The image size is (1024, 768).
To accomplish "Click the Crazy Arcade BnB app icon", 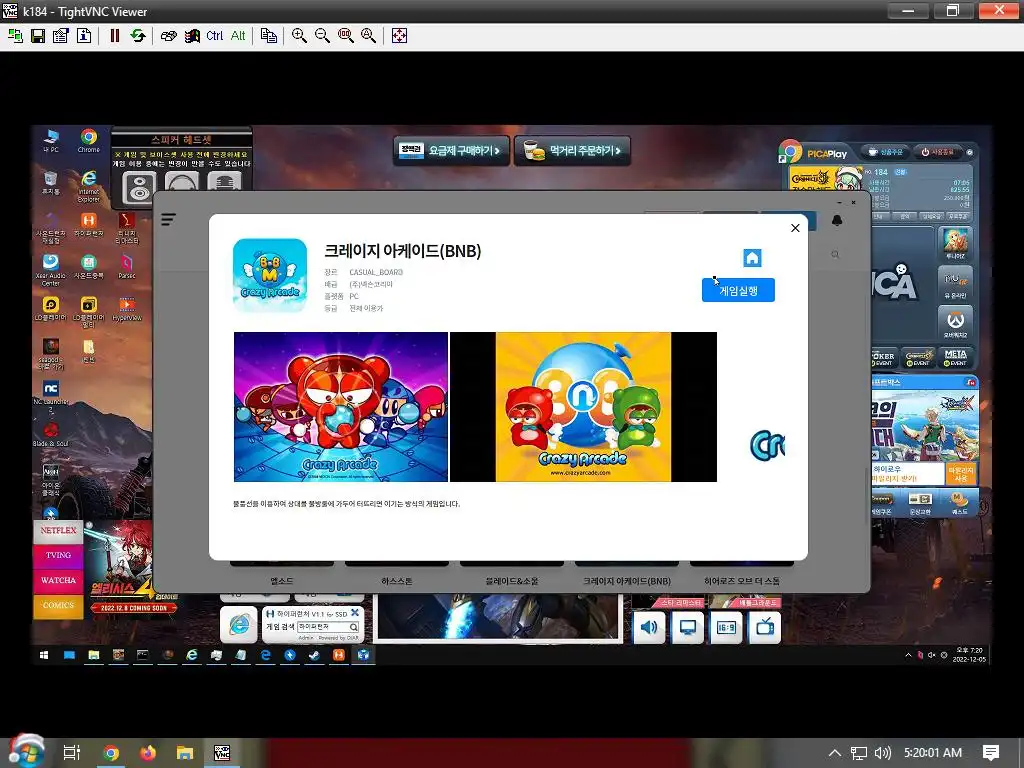I will pos(270,276).
